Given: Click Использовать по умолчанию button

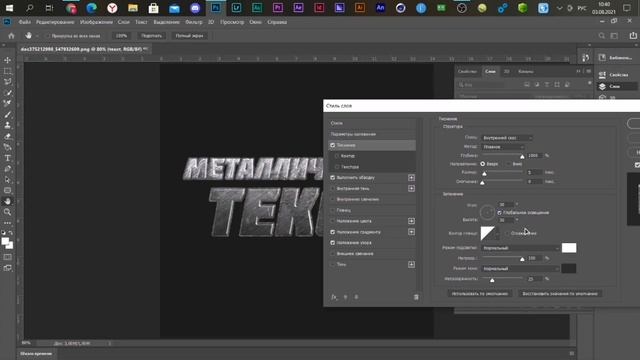Looking at the screenshot, I should [480, 293].
